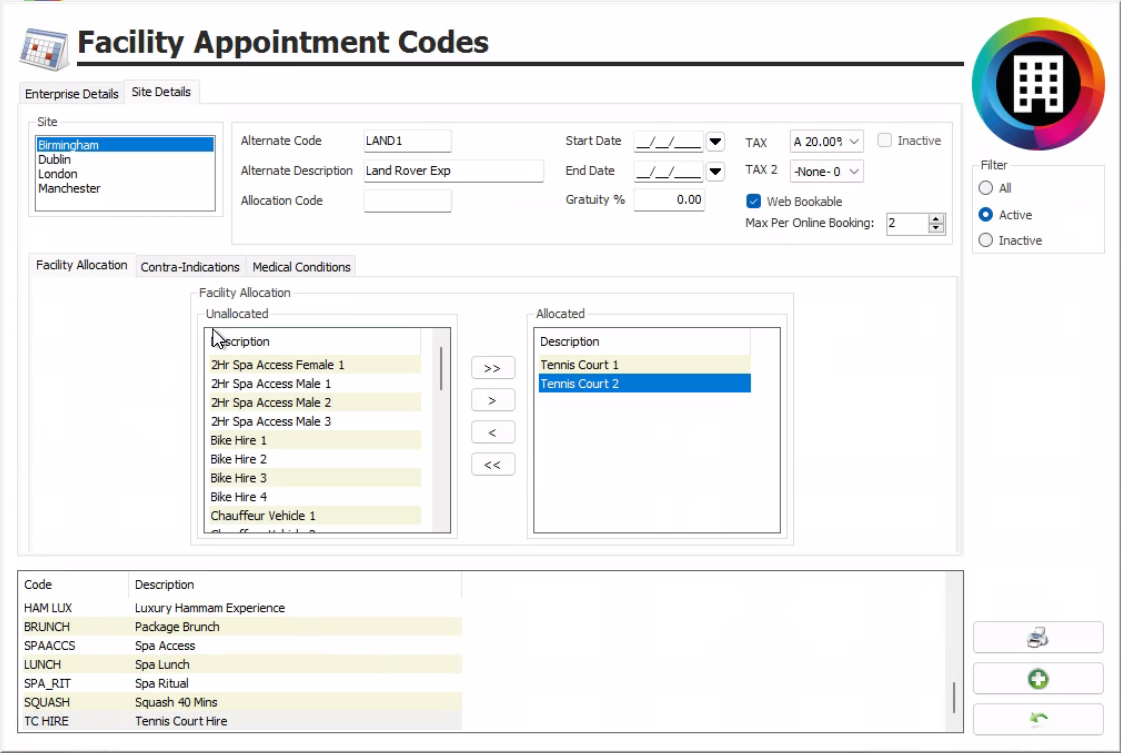Remove all allocations with the << button
This screenshot has width=1121, height=753.
492,465
